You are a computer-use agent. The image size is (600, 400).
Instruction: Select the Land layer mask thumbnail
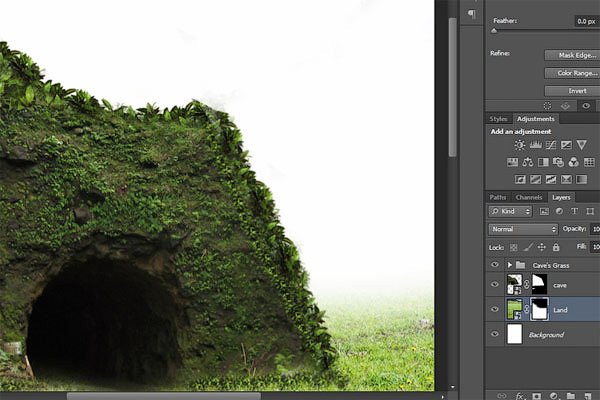pos(540,309)
